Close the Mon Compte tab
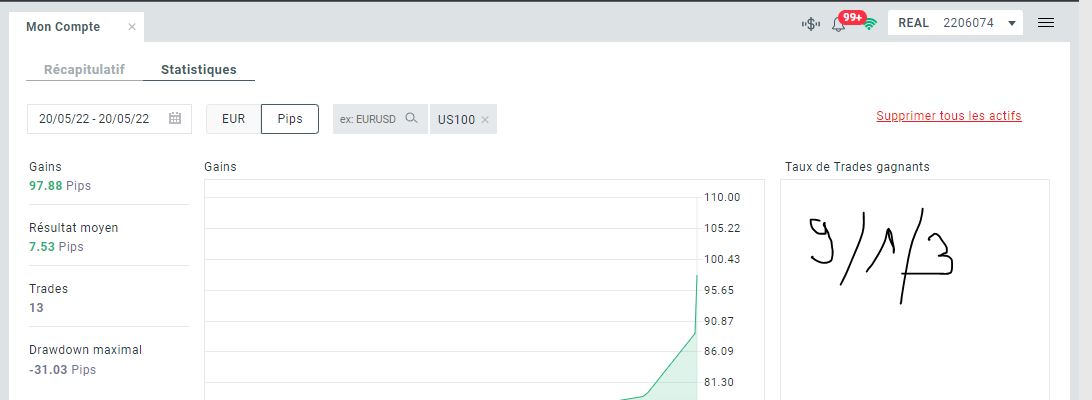The width and height of the screenshot is (1092, 400). [x=132, y=27]
